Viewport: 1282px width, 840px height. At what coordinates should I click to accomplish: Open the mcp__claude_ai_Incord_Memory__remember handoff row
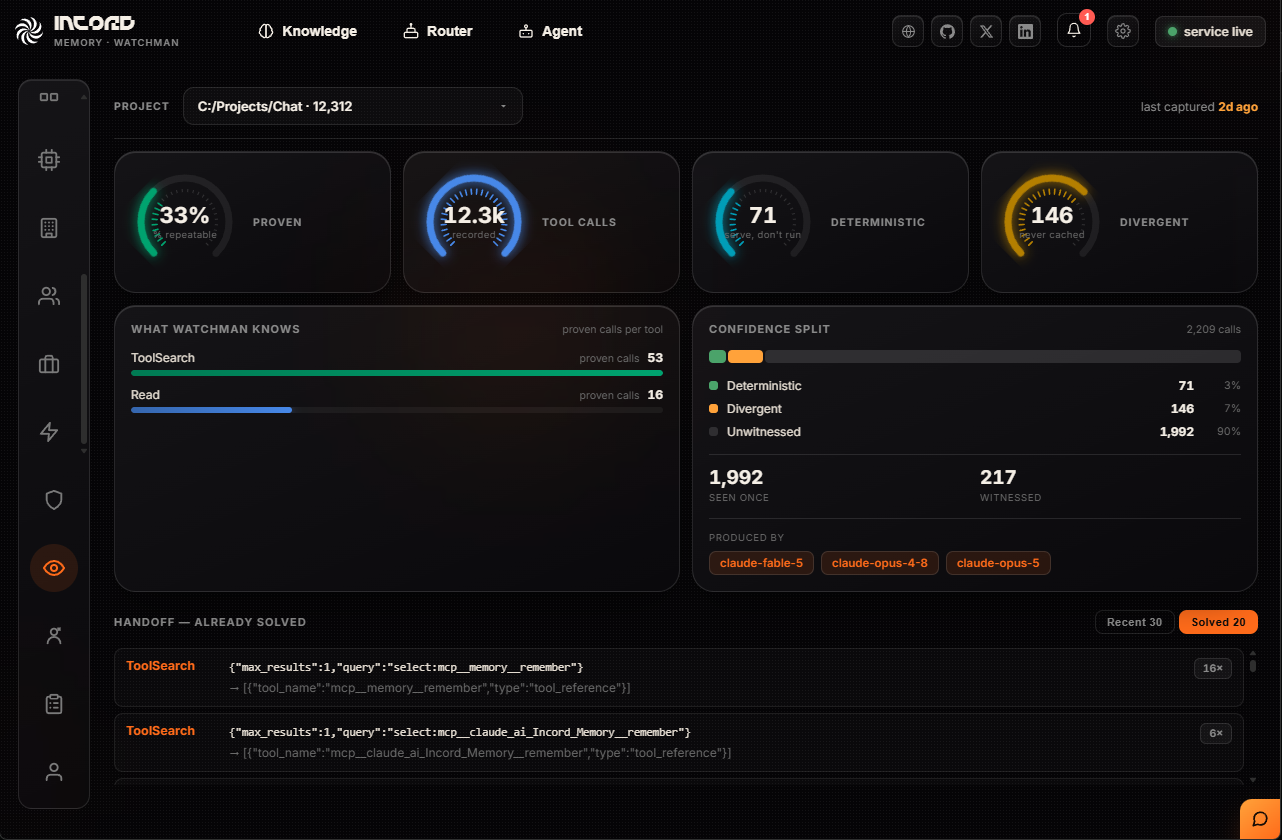679,742
